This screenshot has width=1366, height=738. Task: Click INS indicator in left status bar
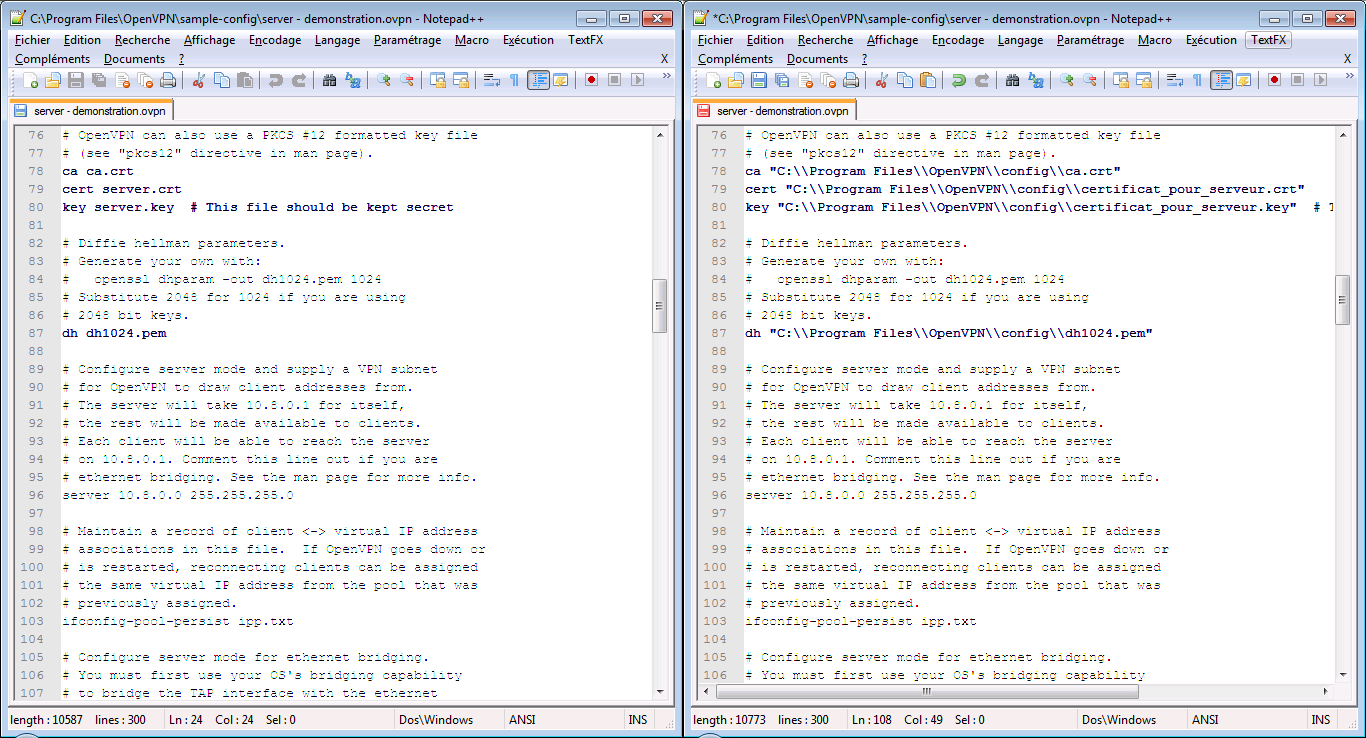(x=637, y=720)
